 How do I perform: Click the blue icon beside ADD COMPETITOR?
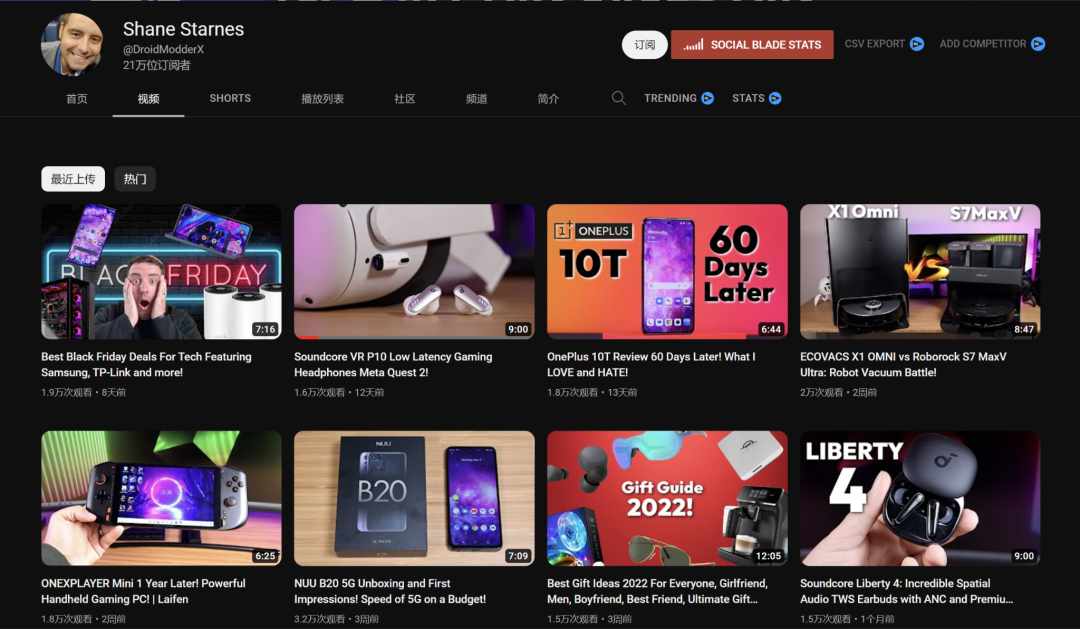pos(1038,44)
